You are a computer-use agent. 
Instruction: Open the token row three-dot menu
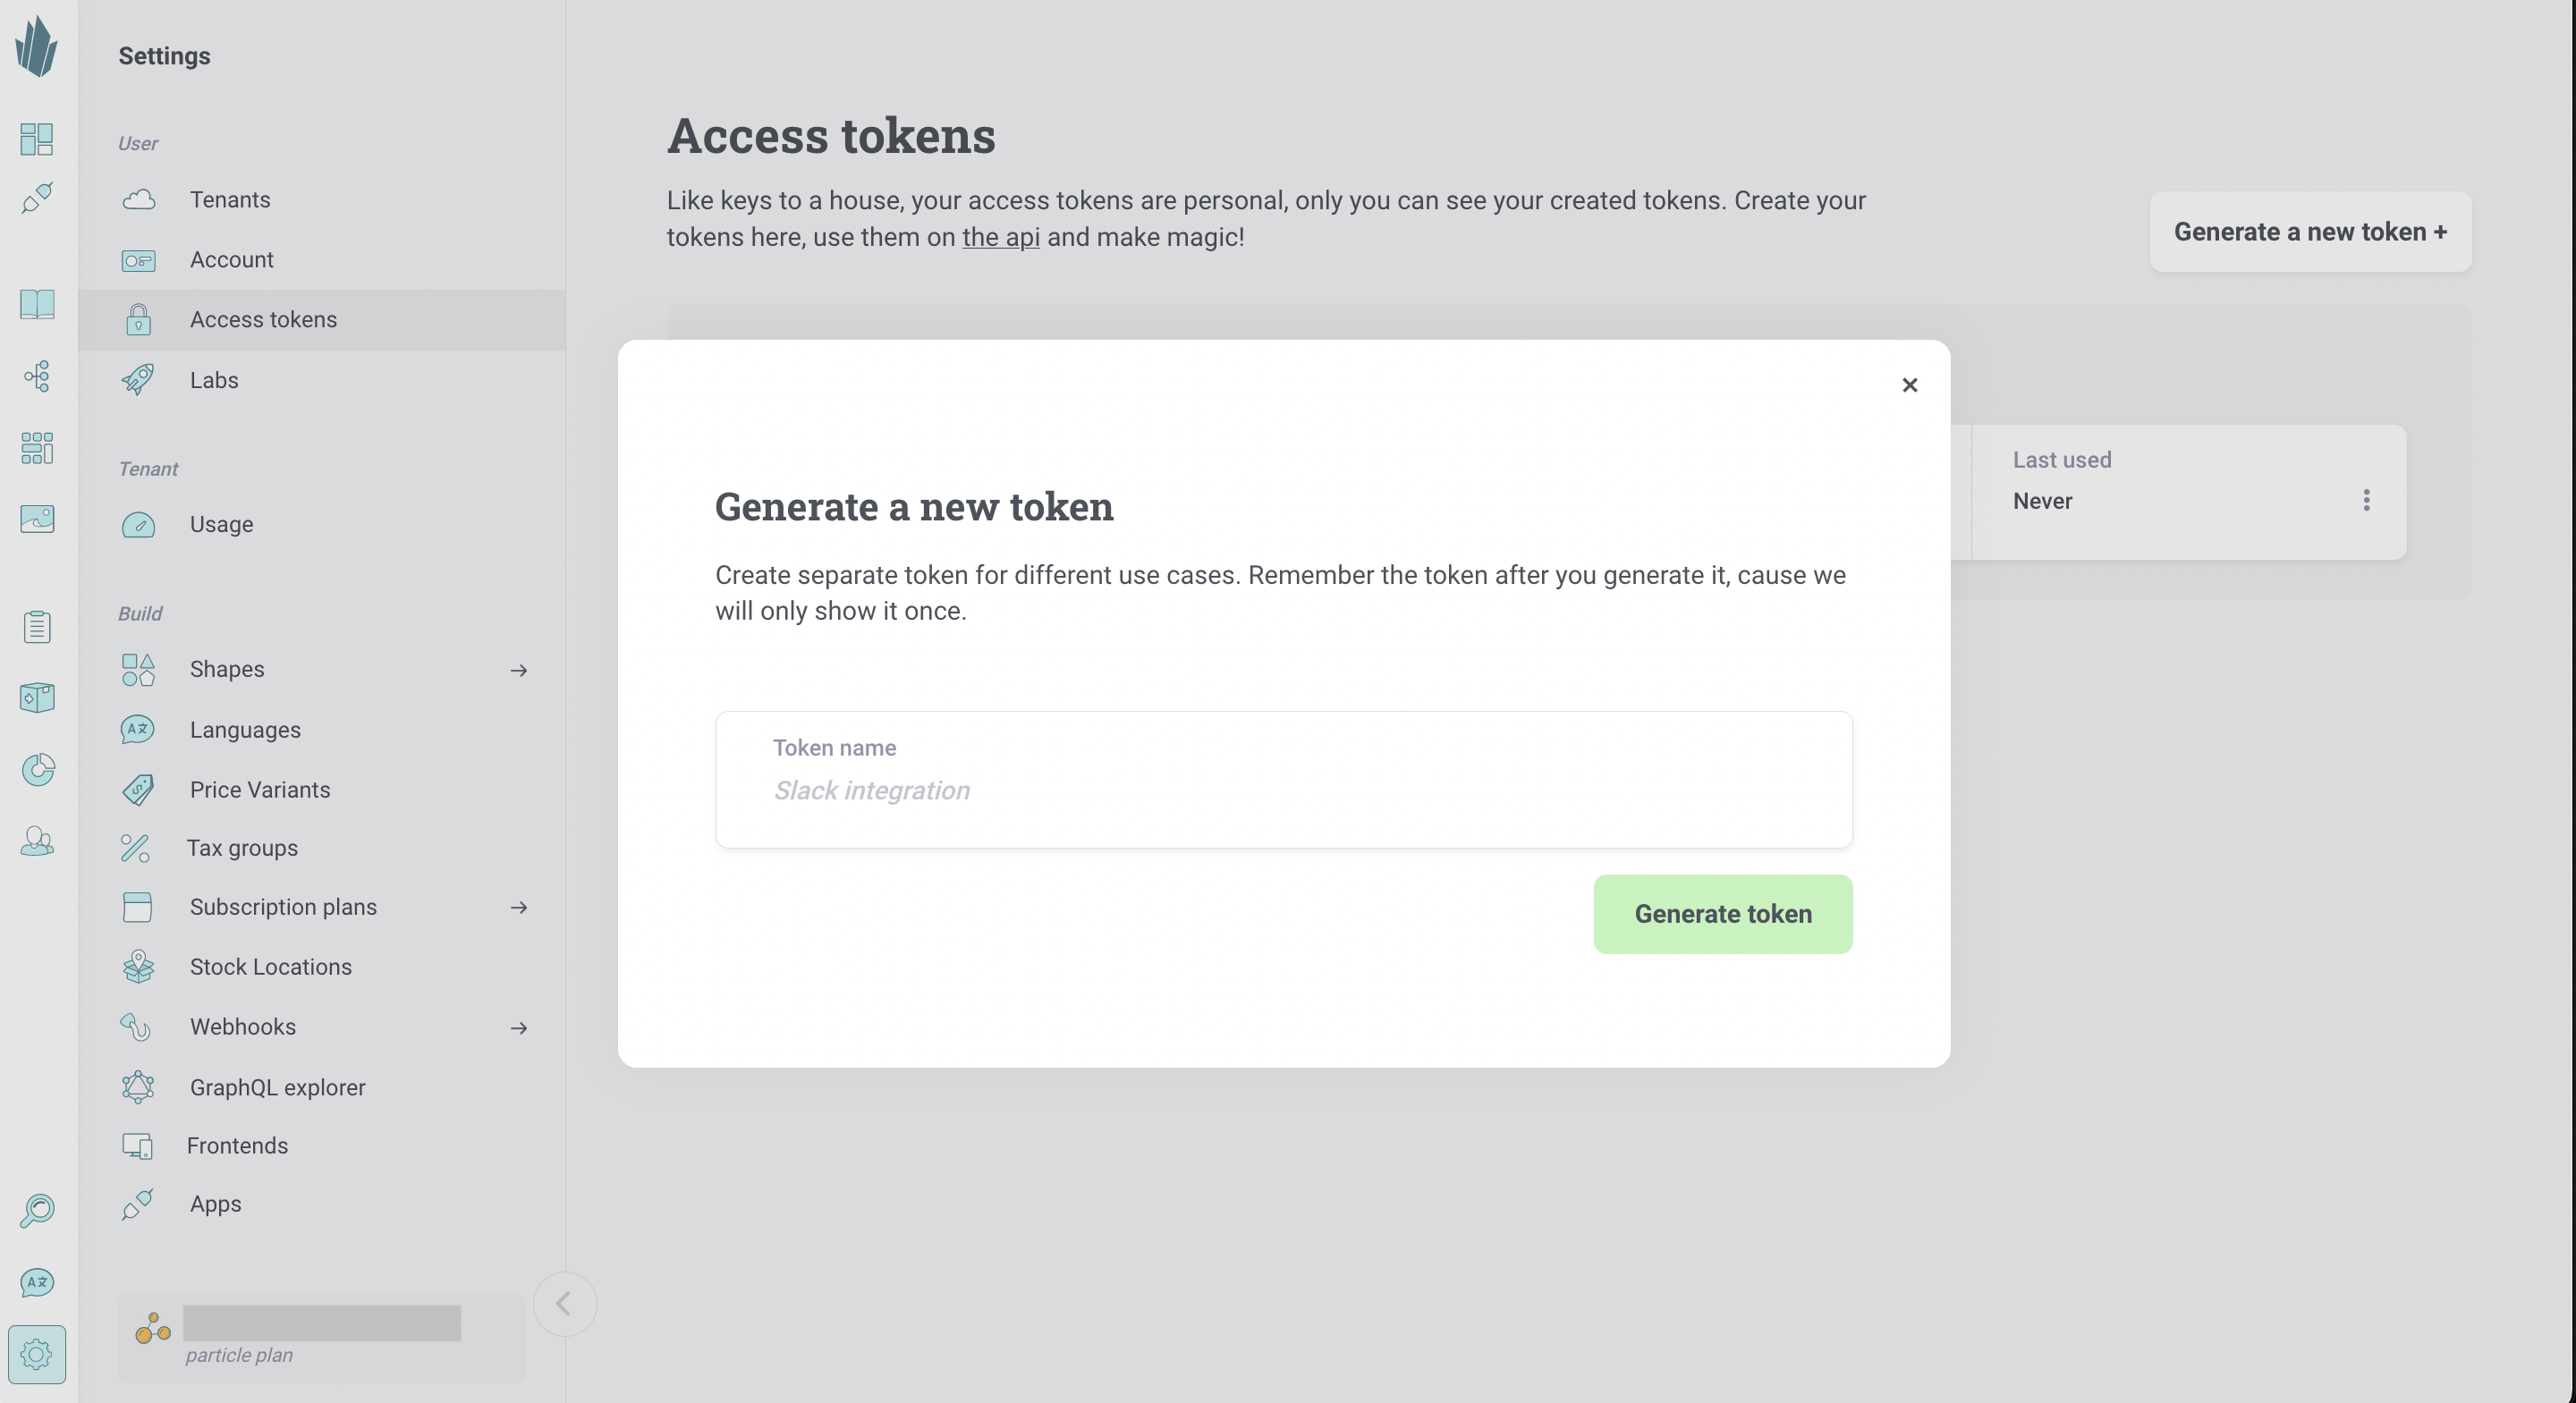coord(2366,500)
